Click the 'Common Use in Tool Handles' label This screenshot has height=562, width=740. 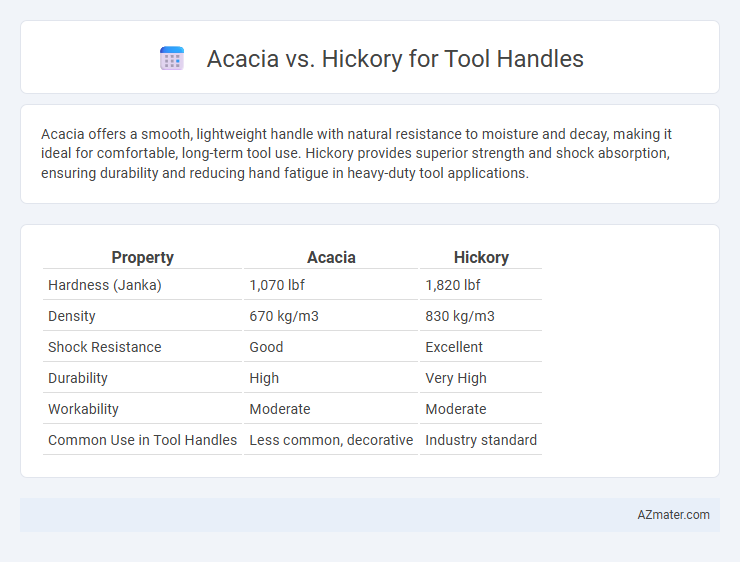pos(143,440)
